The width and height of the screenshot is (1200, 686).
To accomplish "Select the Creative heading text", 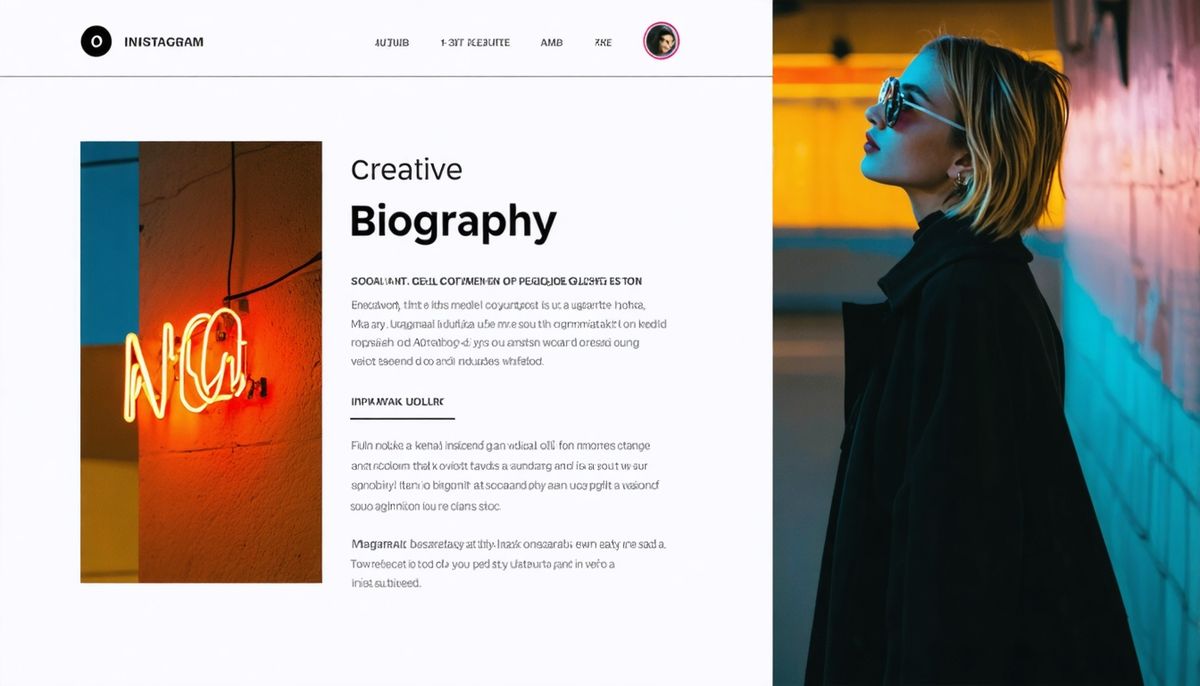I will click(x=406, y=170).
